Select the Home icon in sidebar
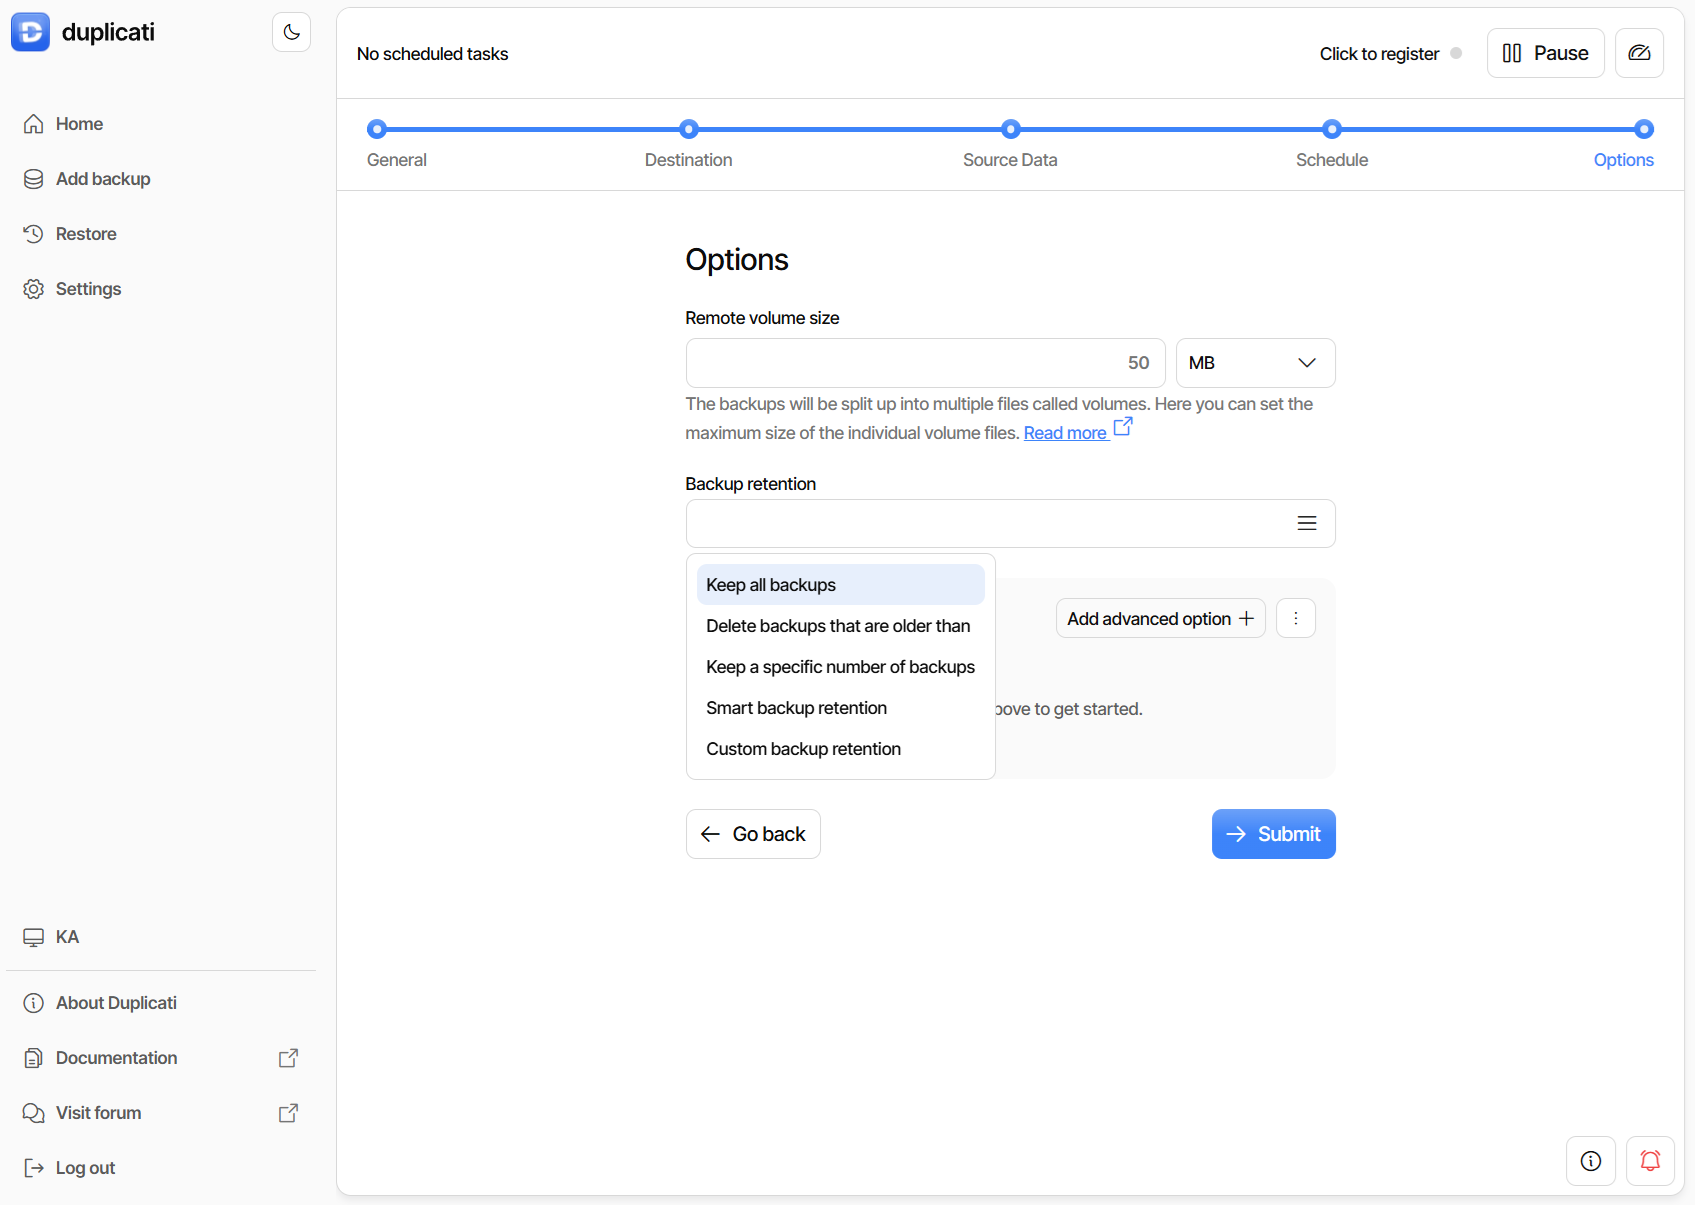This screenshot has height=1205, width=1695. 34,123
